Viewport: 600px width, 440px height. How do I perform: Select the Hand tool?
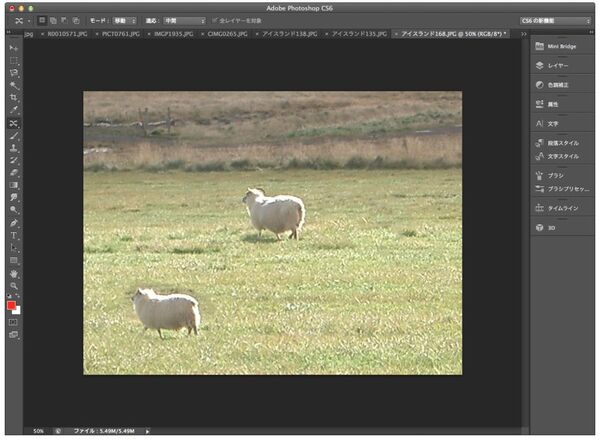click(13, 274)
